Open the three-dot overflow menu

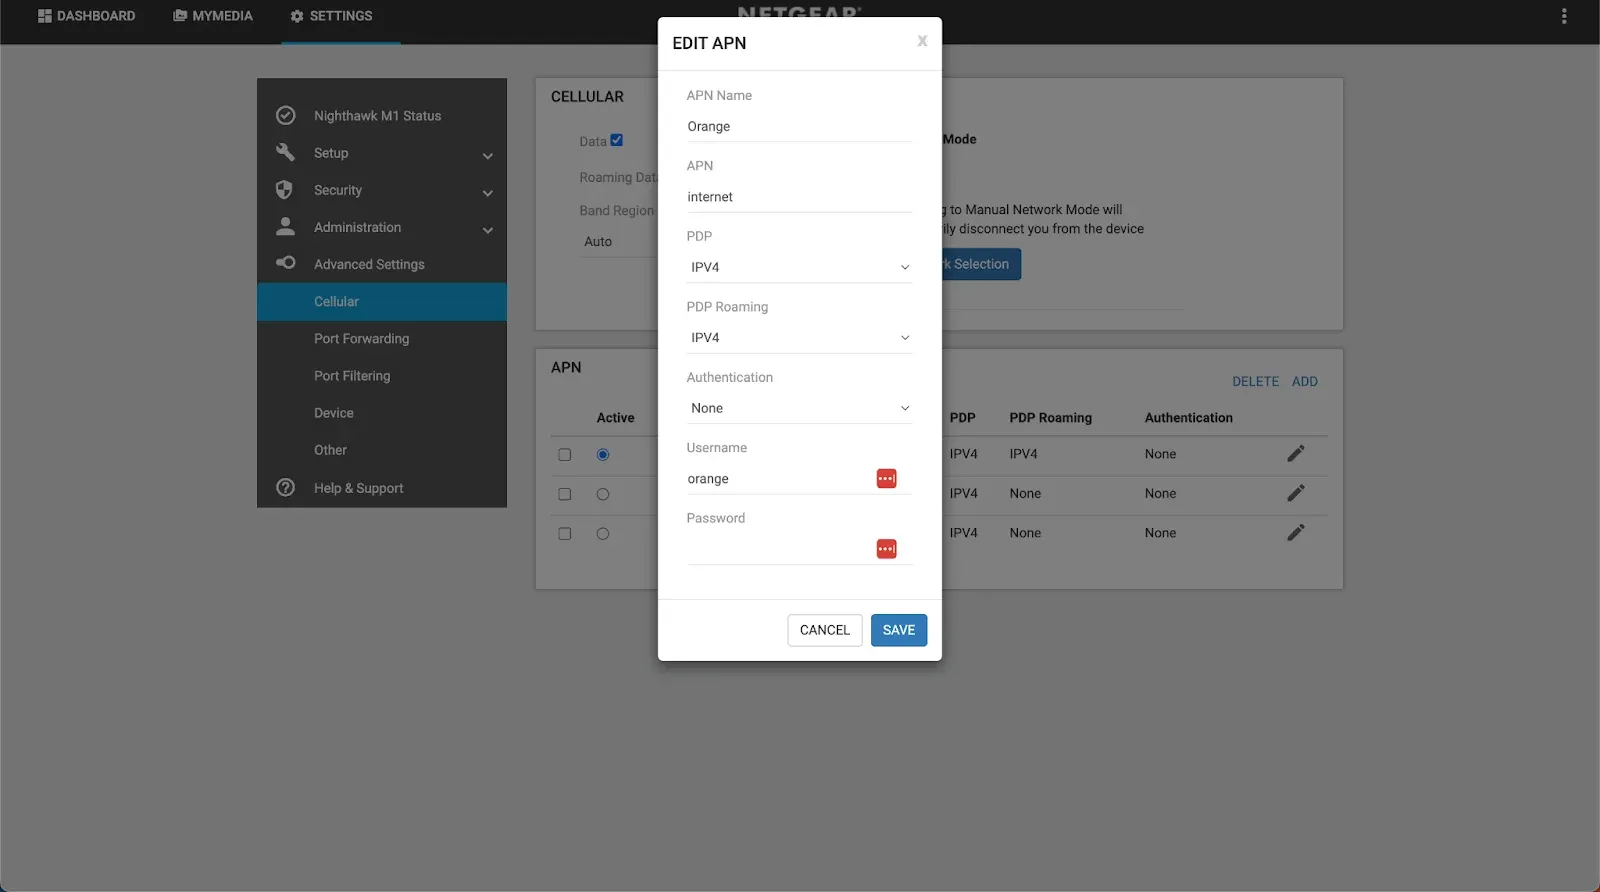1564,16
